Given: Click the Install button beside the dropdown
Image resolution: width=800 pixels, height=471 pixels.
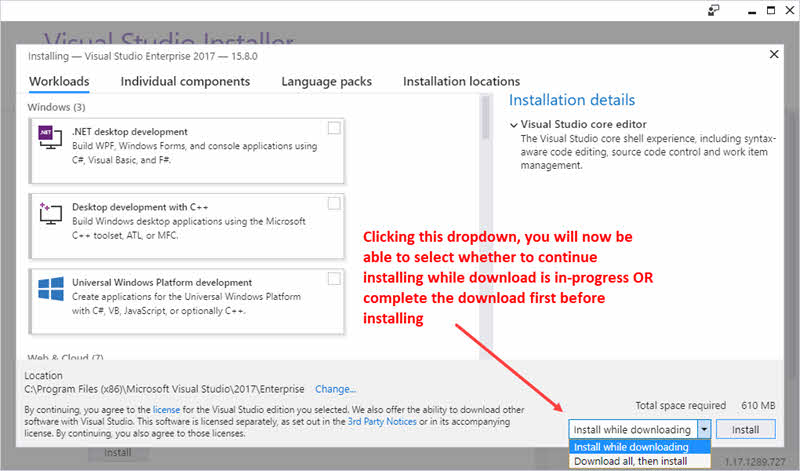Looking at the screenshot, I should (745, 430).
